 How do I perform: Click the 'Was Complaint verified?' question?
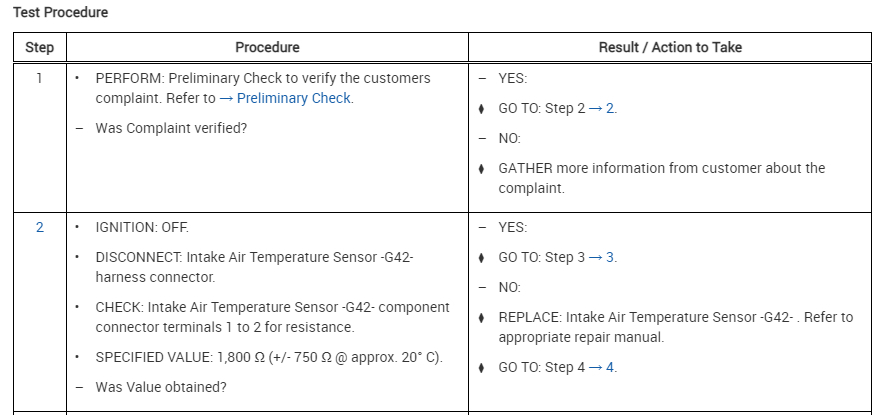171,128
